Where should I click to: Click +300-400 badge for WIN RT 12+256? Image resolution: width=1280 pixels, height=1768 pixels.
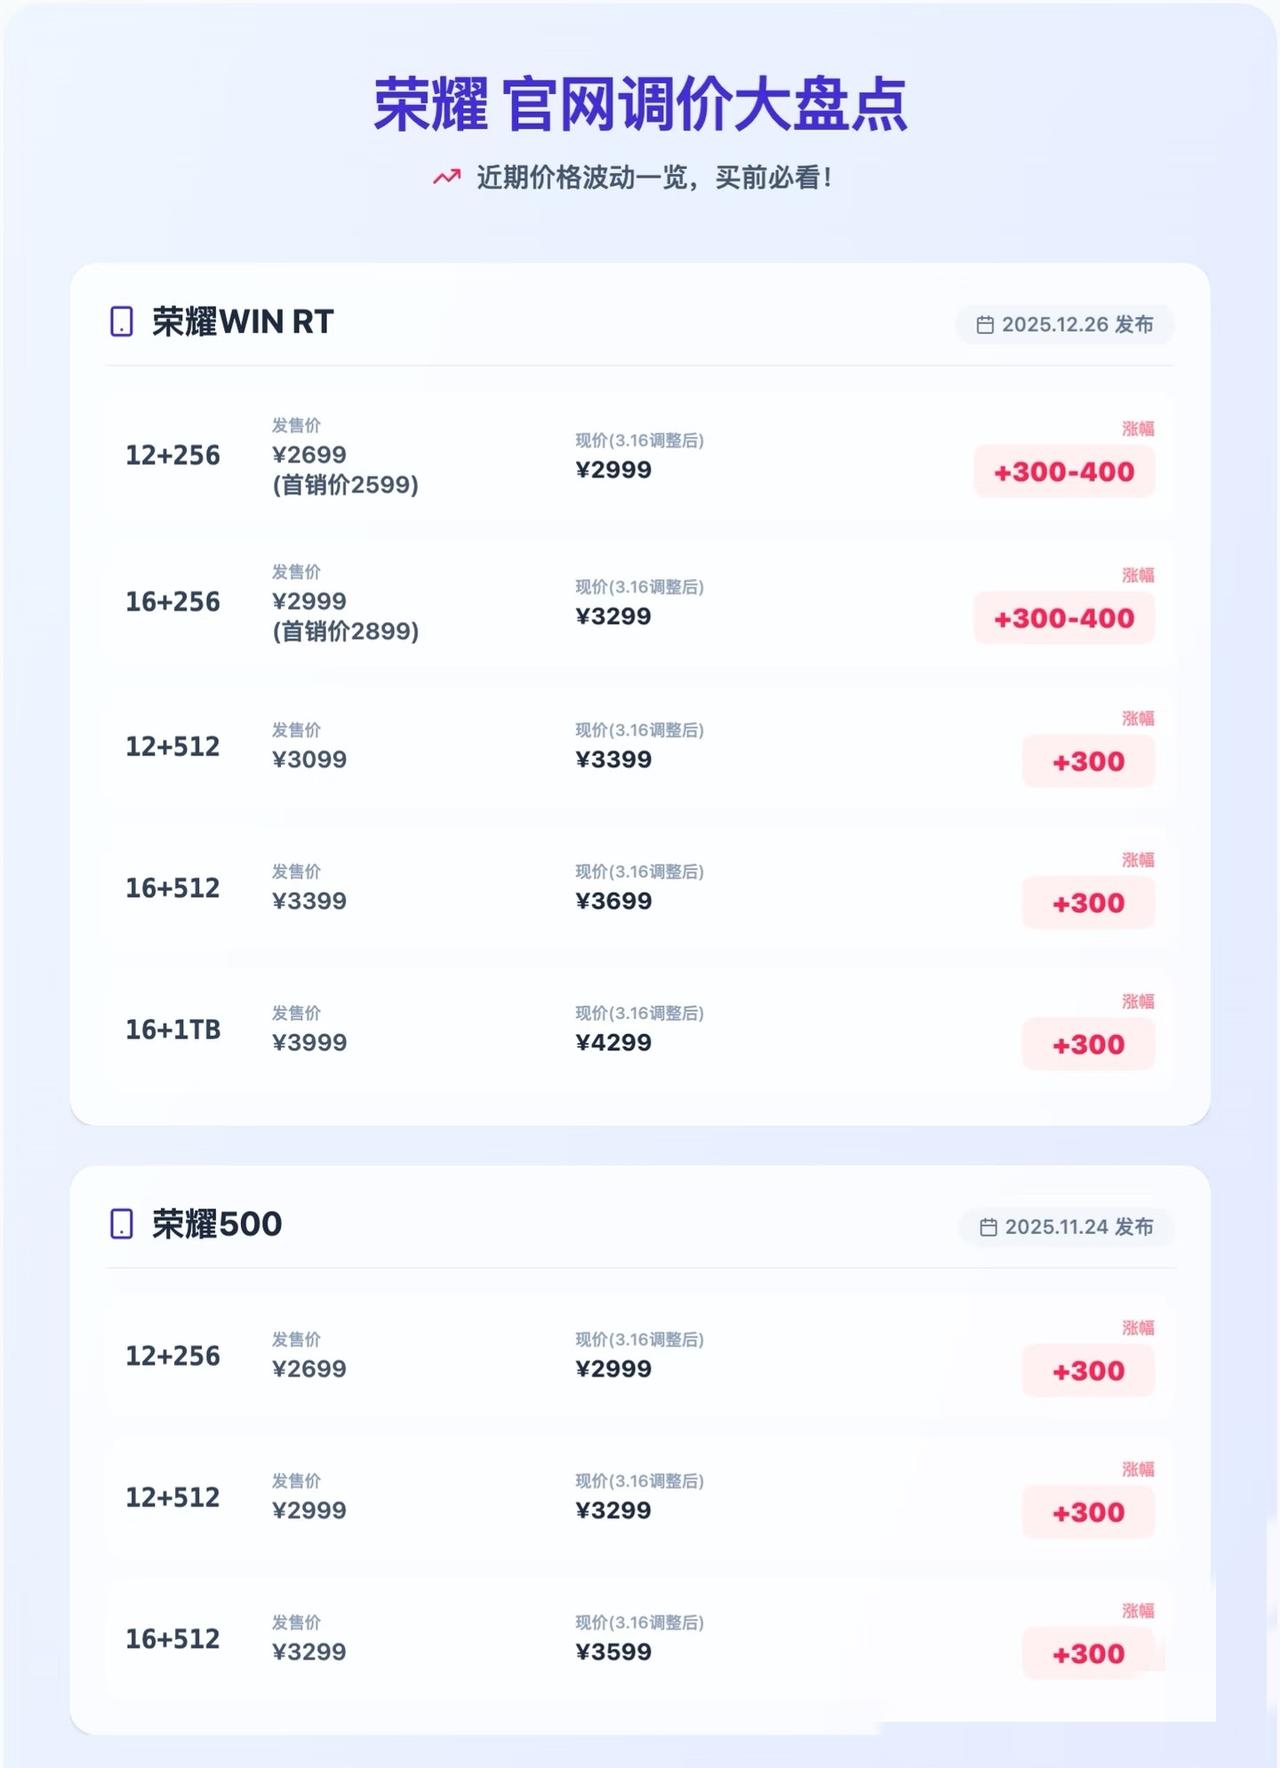coord(1064,472)
